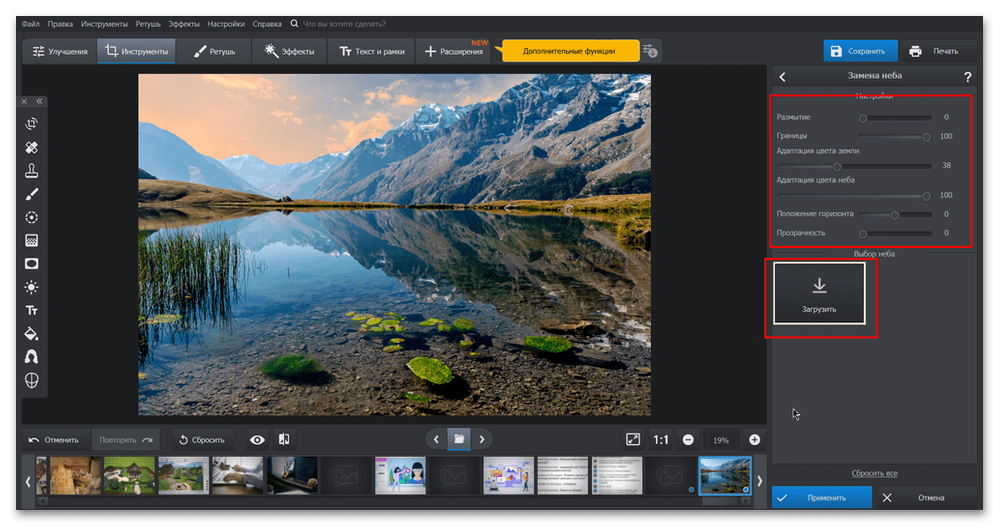Click the Повторить redo button
The height and width of the screenshot is (526, 999).
click(126, 440)
